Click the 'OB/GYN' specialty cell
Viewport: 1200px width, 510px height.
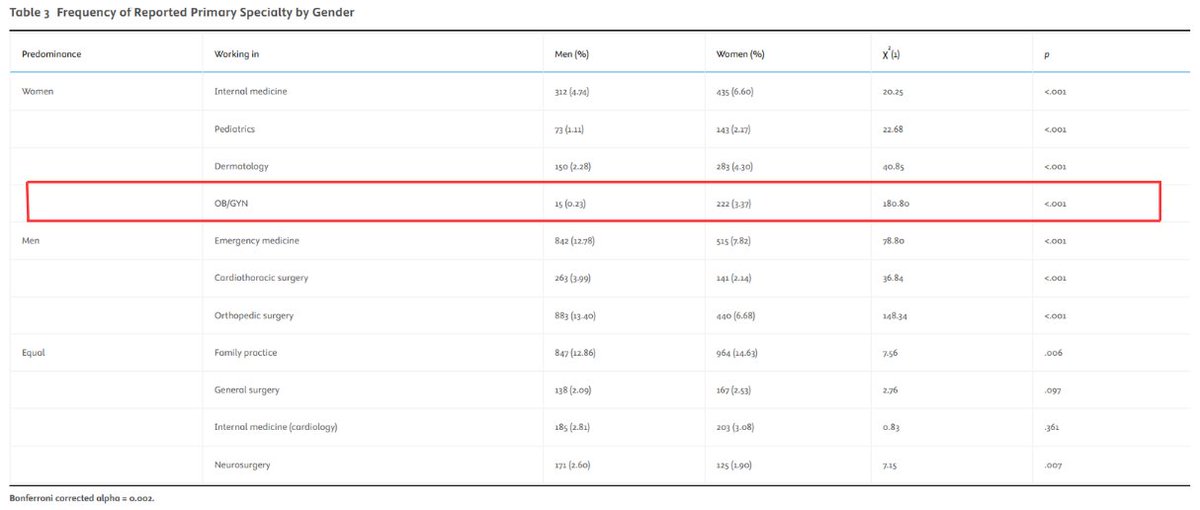click(231, 203)
